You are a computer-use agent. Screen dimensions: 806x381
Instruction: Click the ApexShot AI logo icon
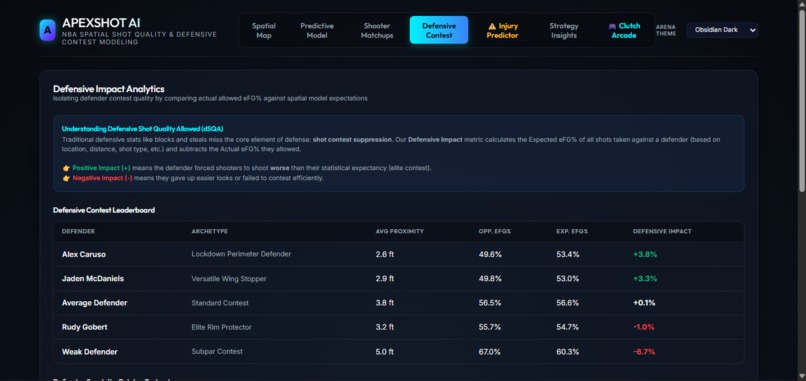(47, 30)
